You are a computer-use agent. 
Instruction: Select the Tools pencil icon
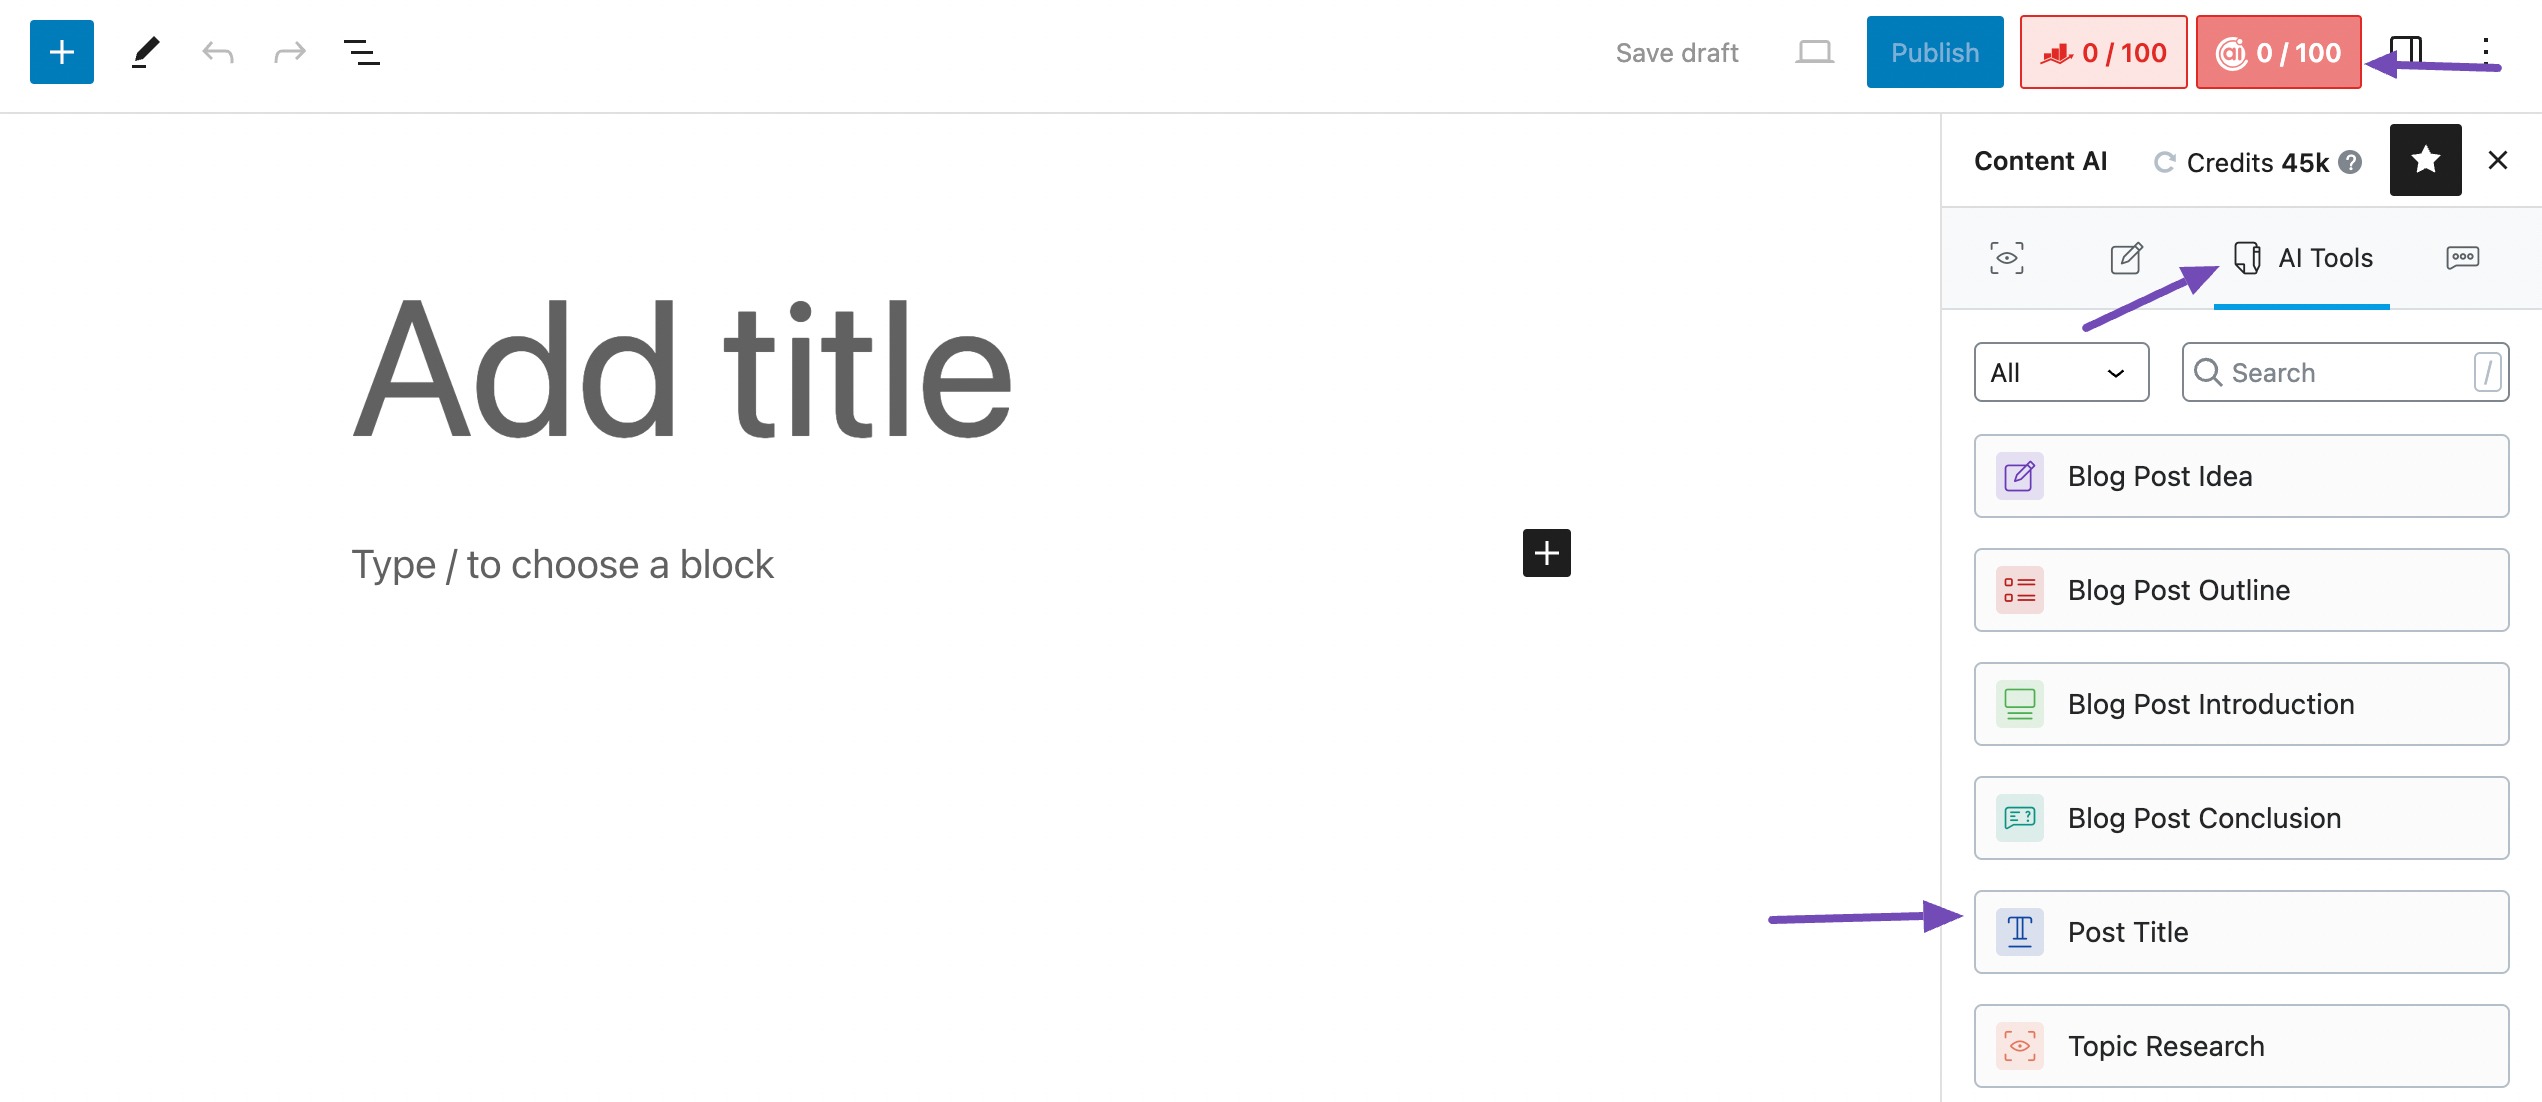tap(145, 52)
